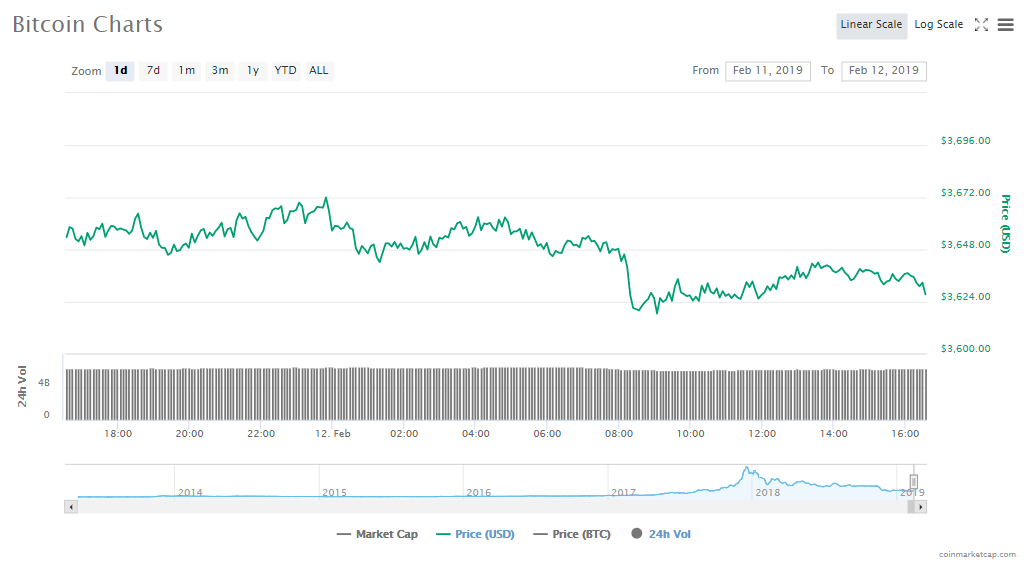The image size is (1030, 571).
Task: Show ALL time range
Action: (318, 71)
